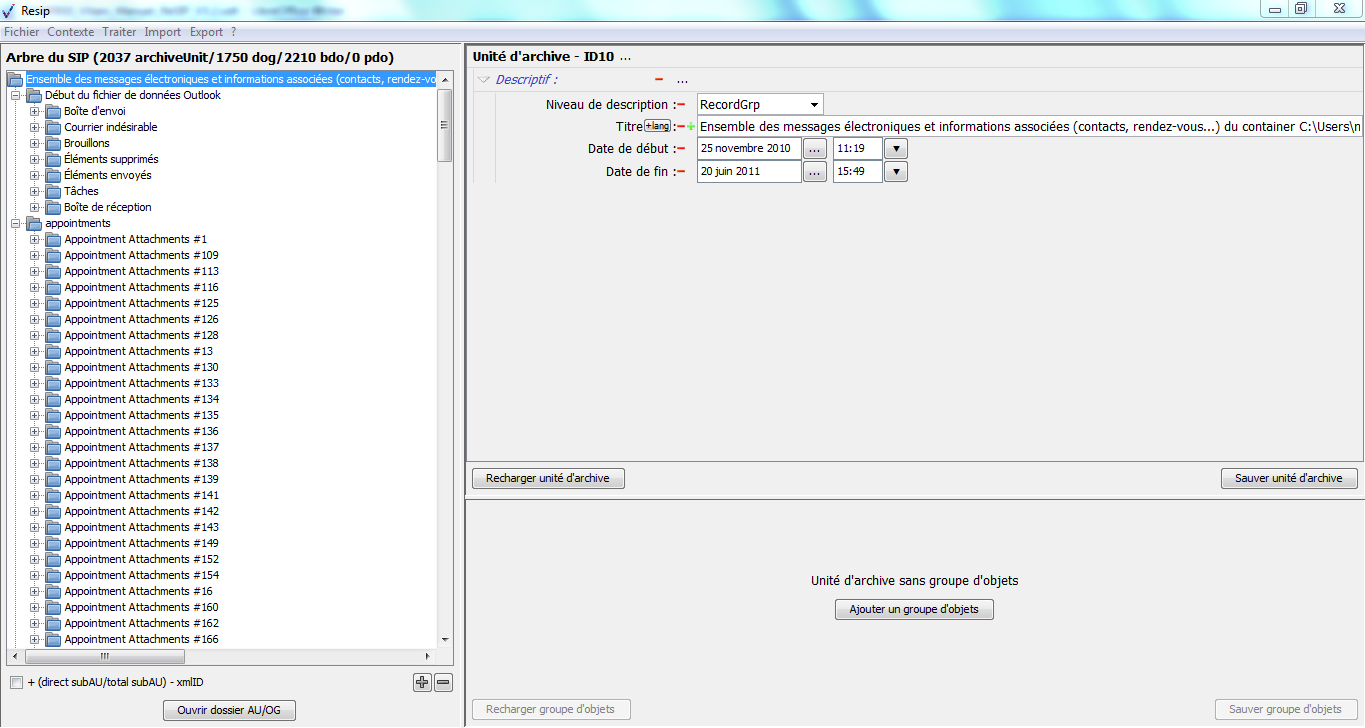
Task: Remove the Niveau de description field with red minus
Action: click(x=681, y=105)
